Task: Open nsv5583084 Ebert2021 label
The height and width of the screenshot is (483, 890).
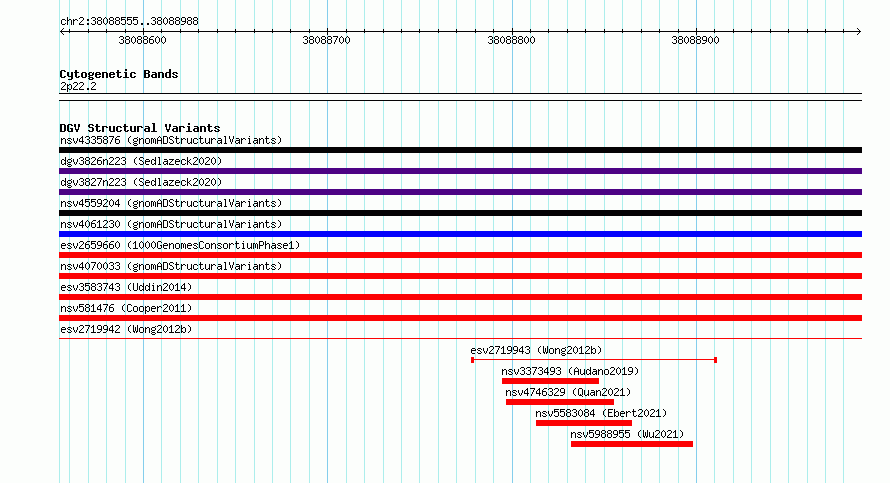Action: 601,413
